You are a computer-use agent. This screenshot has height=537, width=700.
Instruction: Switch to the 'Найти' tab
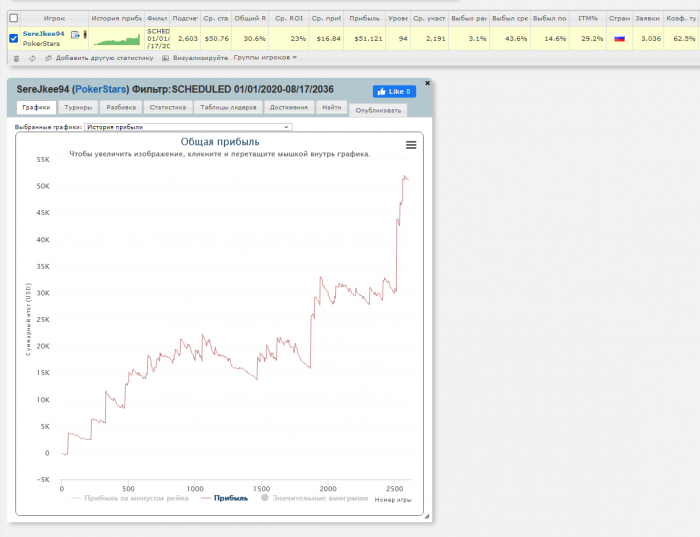332,107
